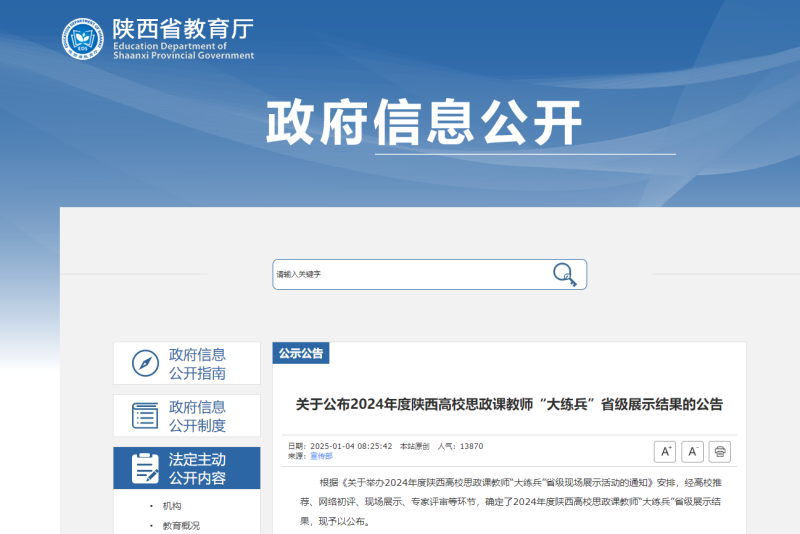The image size is (800, 534).
Task: Click the article title about 大练兵 results
Action: click(x=509, y=405)
